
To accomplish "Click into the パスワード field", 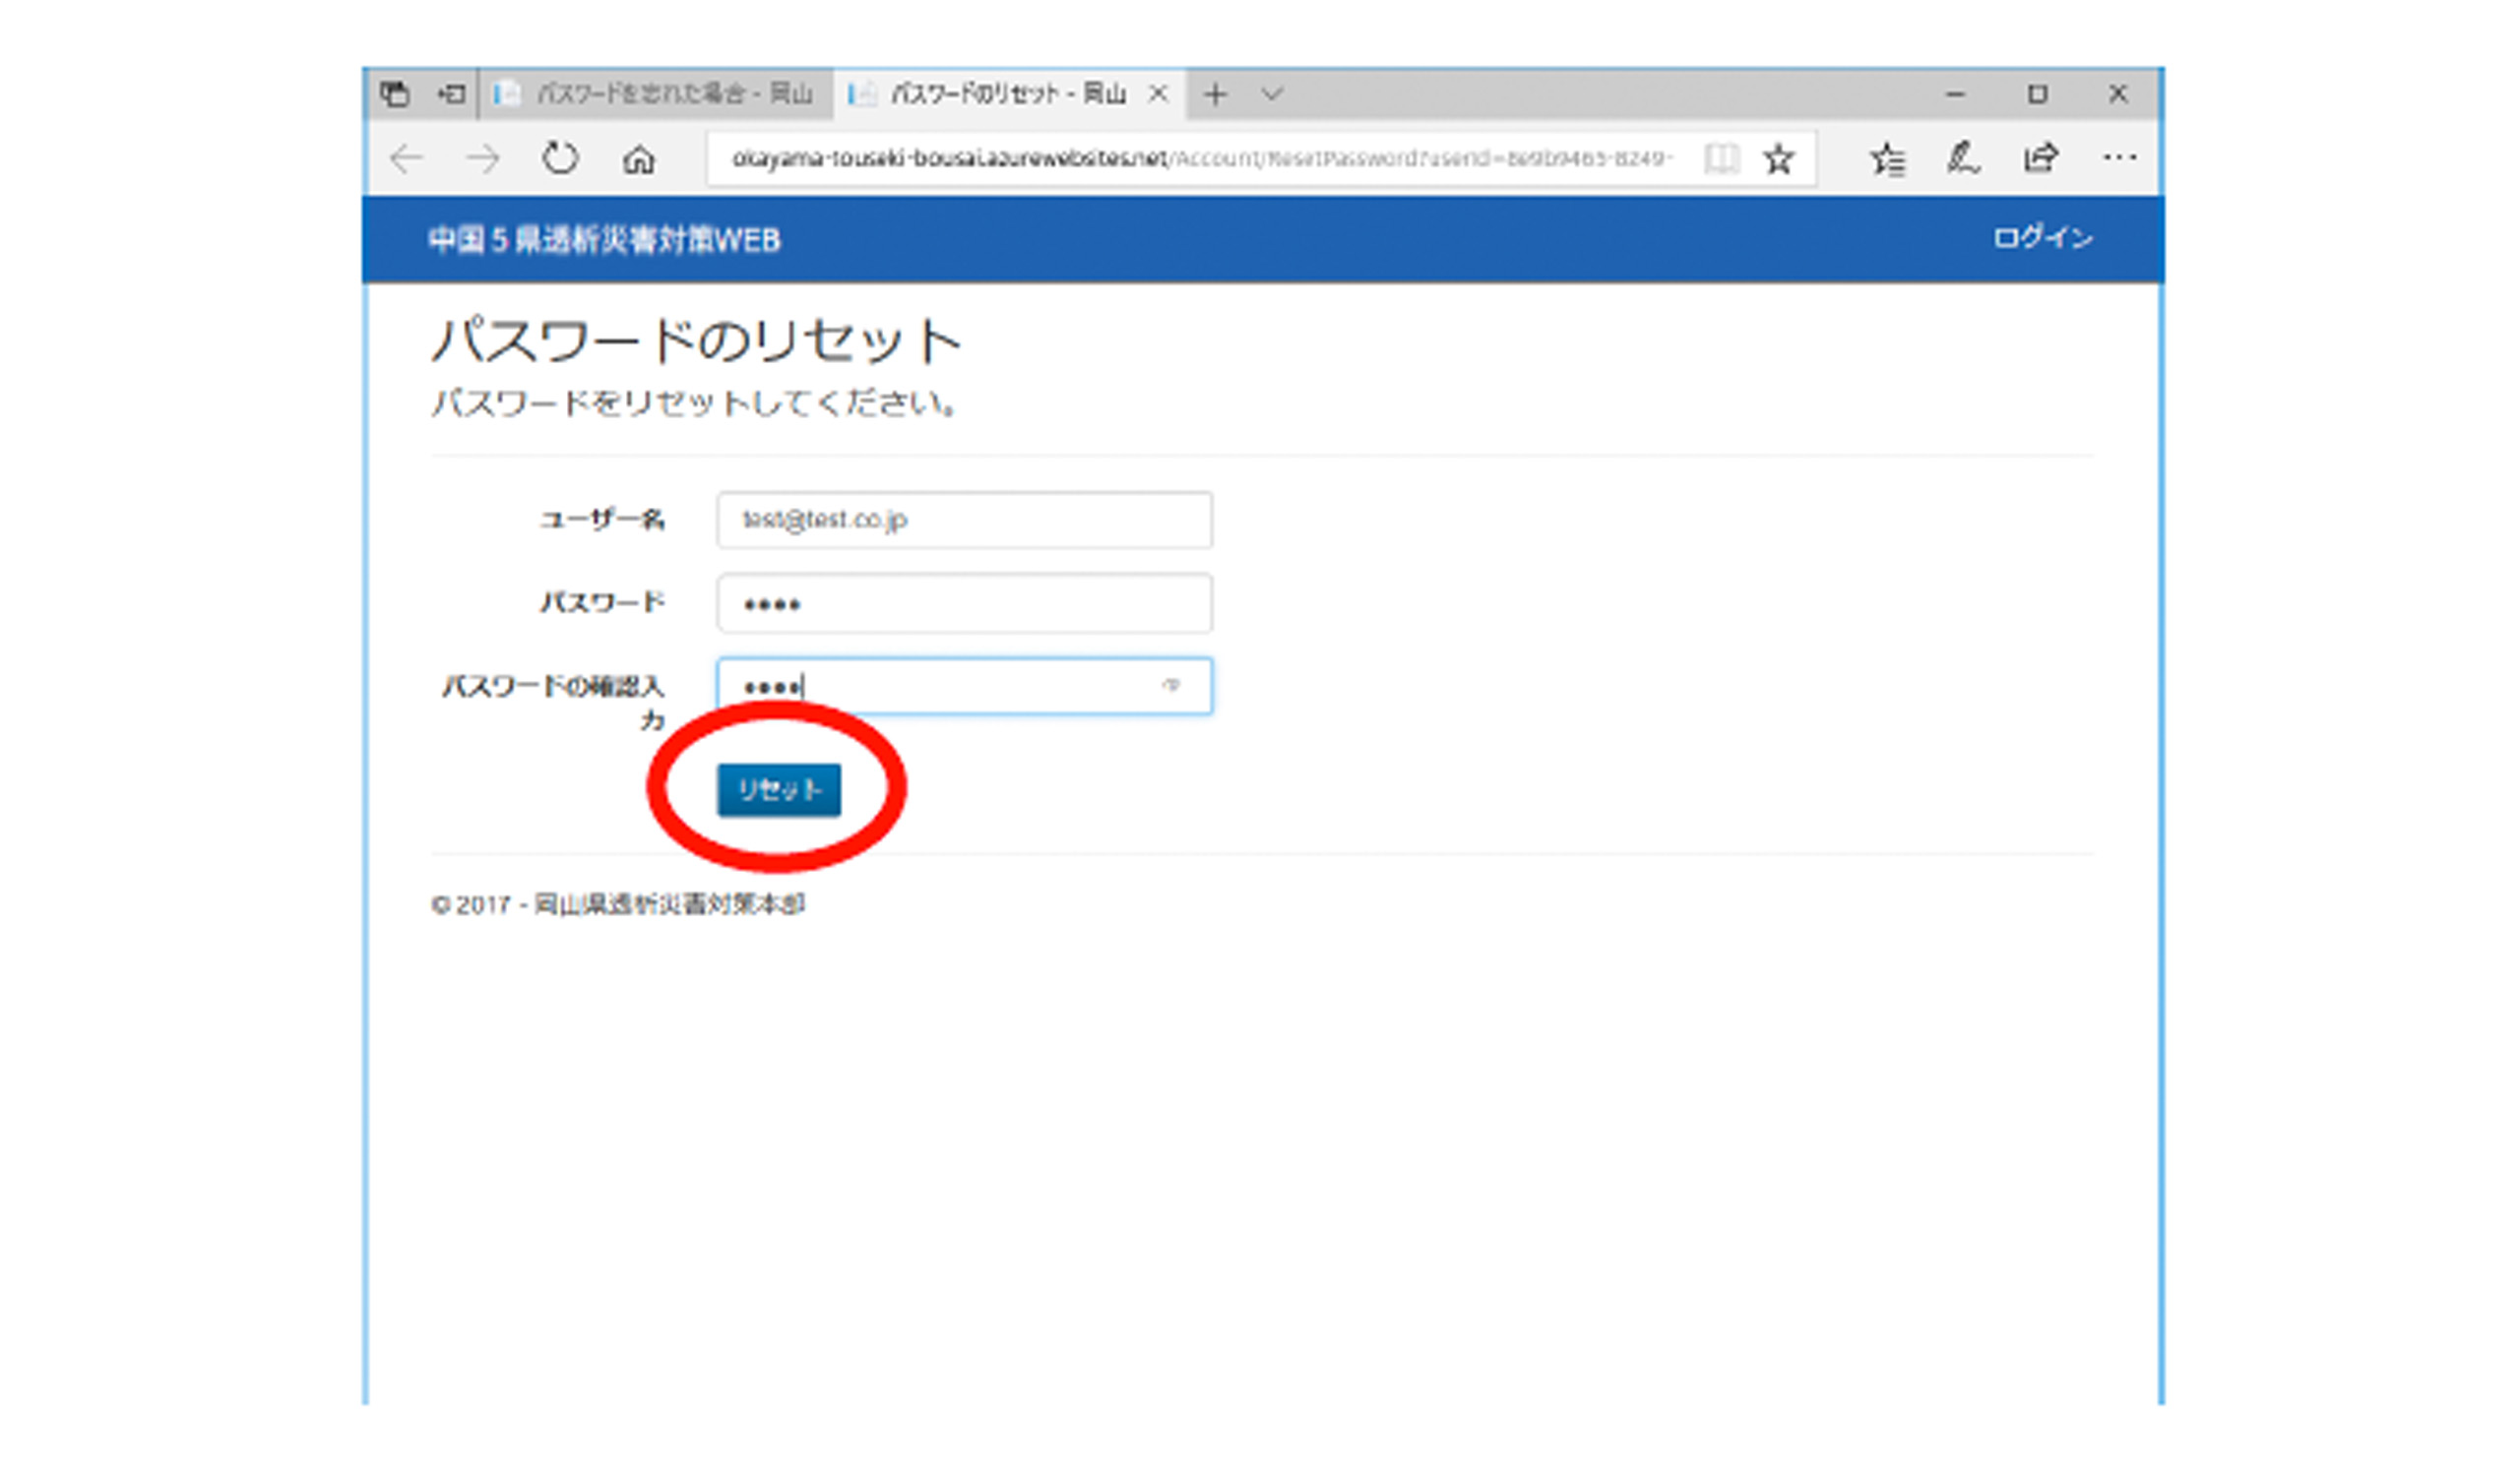I will click(964, 603).
